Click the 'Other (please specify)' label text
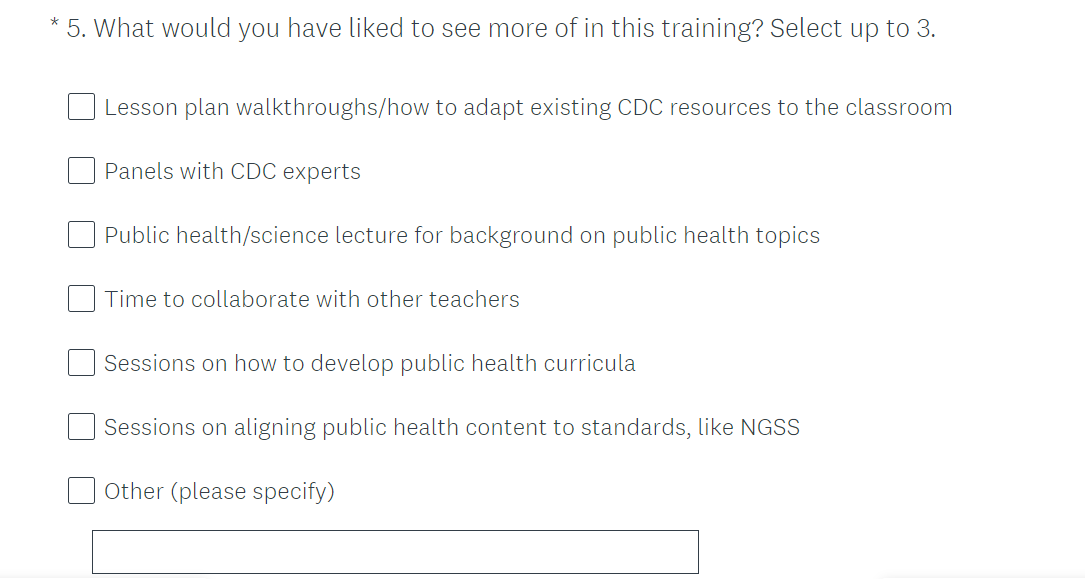The width and height of the screenshot is (1085, 579). (219, 491)
